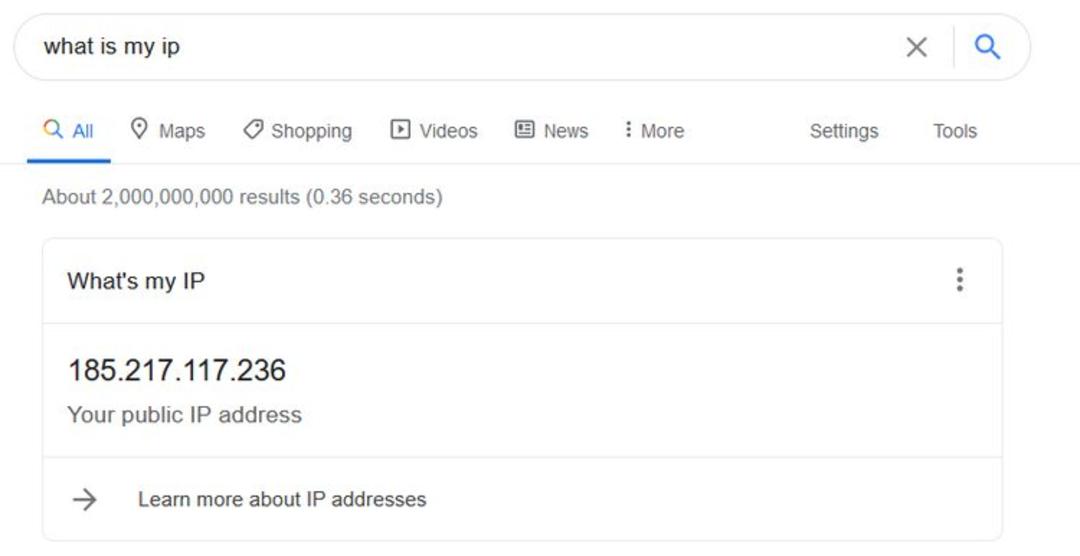
Task: Click the Shopping tag icon
Action: tap(253, 130)
